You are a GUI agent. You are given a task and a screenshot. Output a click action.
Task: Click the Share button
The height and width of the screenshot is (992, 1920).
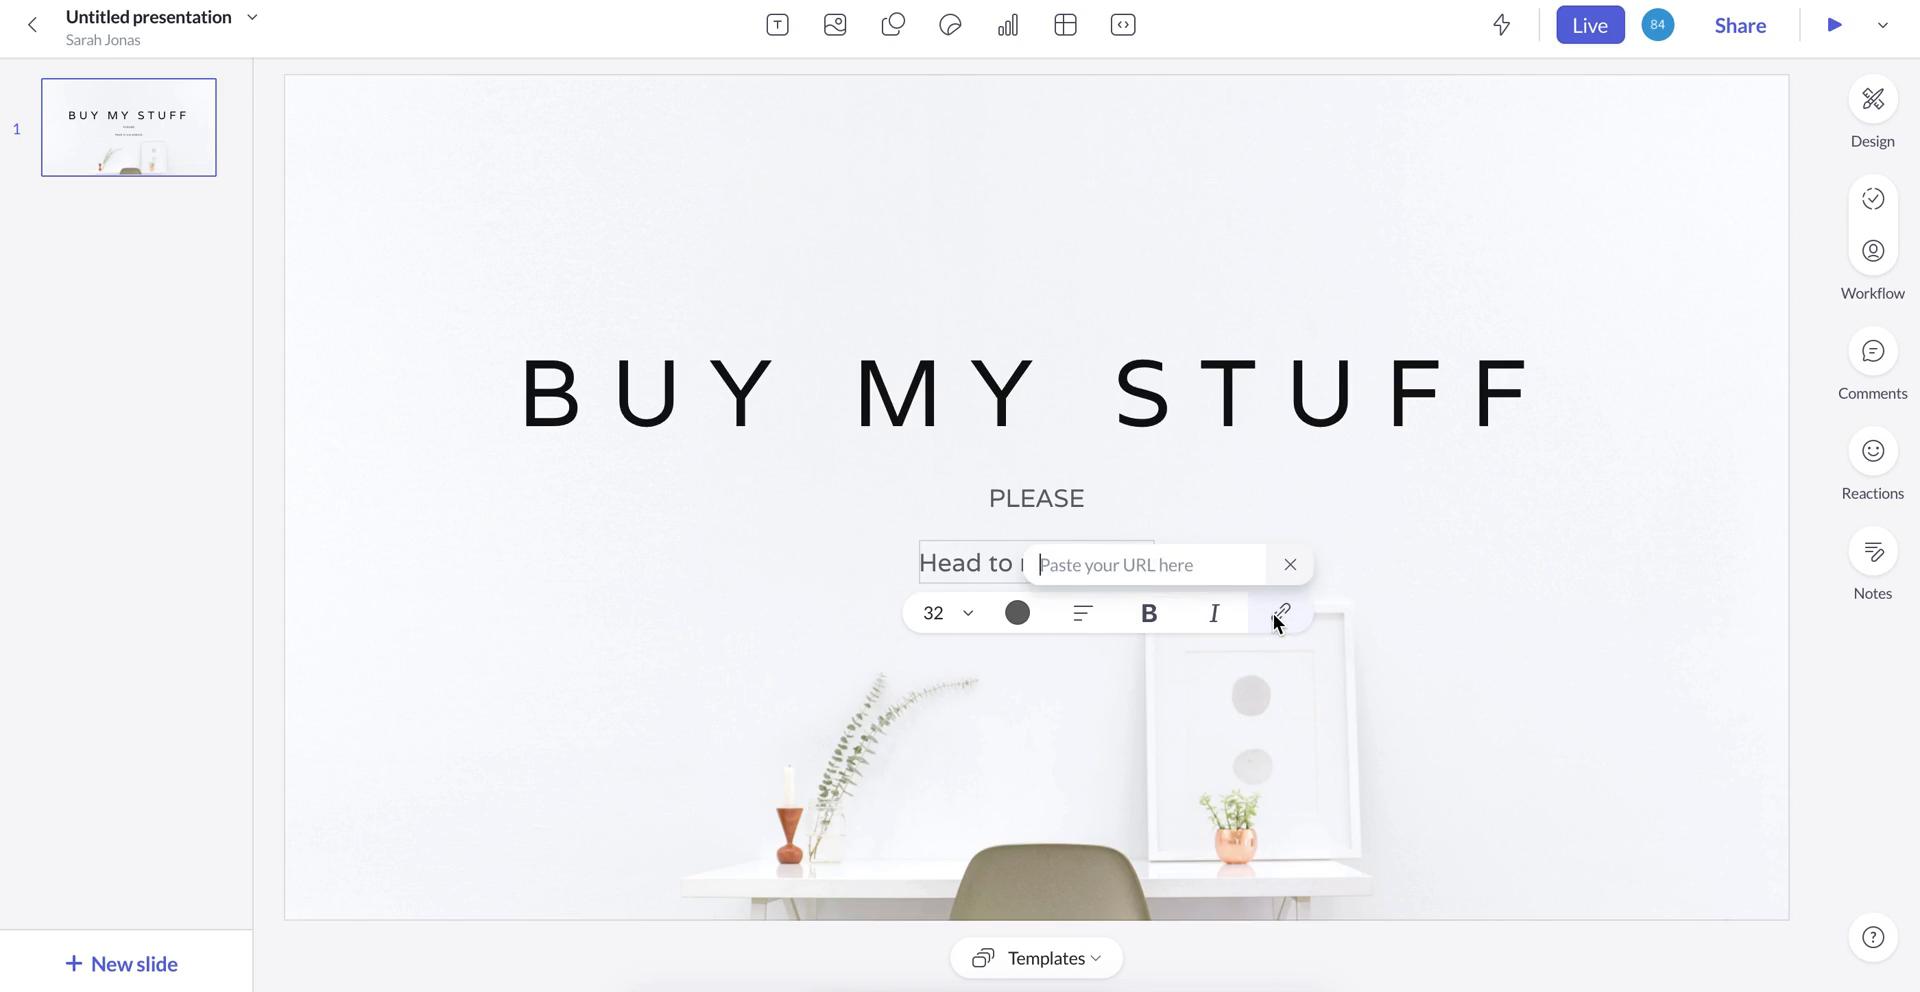[1740, 25]
